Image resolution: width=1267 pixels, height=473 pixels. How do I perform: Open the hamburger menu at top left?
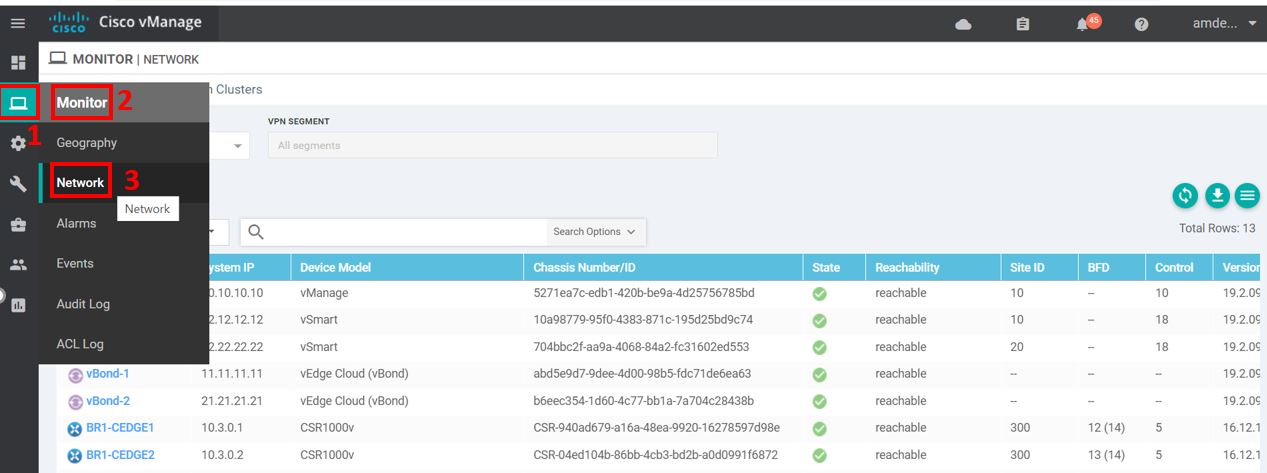point(17,24)
